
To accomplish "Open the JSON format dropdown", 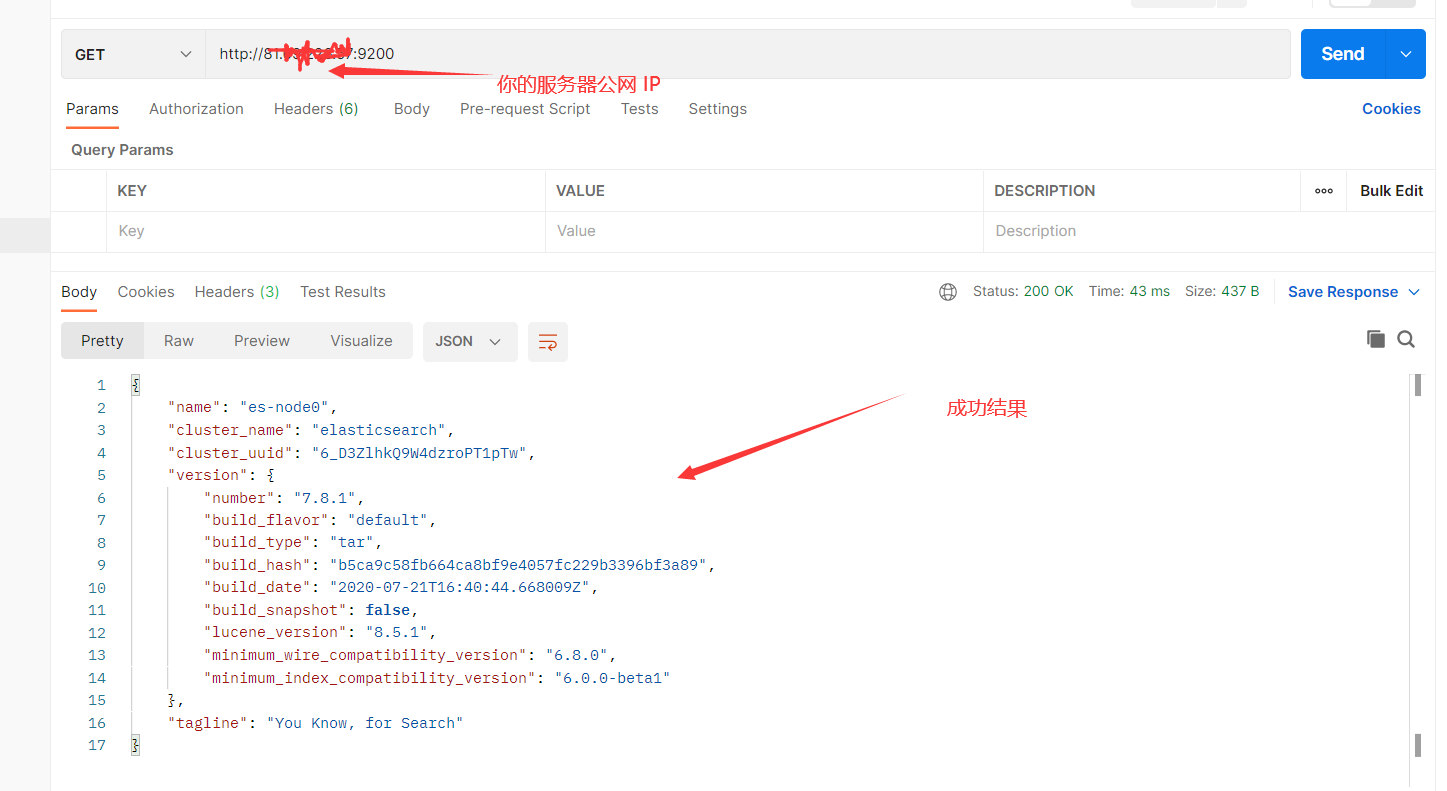I will coord(470,341).
